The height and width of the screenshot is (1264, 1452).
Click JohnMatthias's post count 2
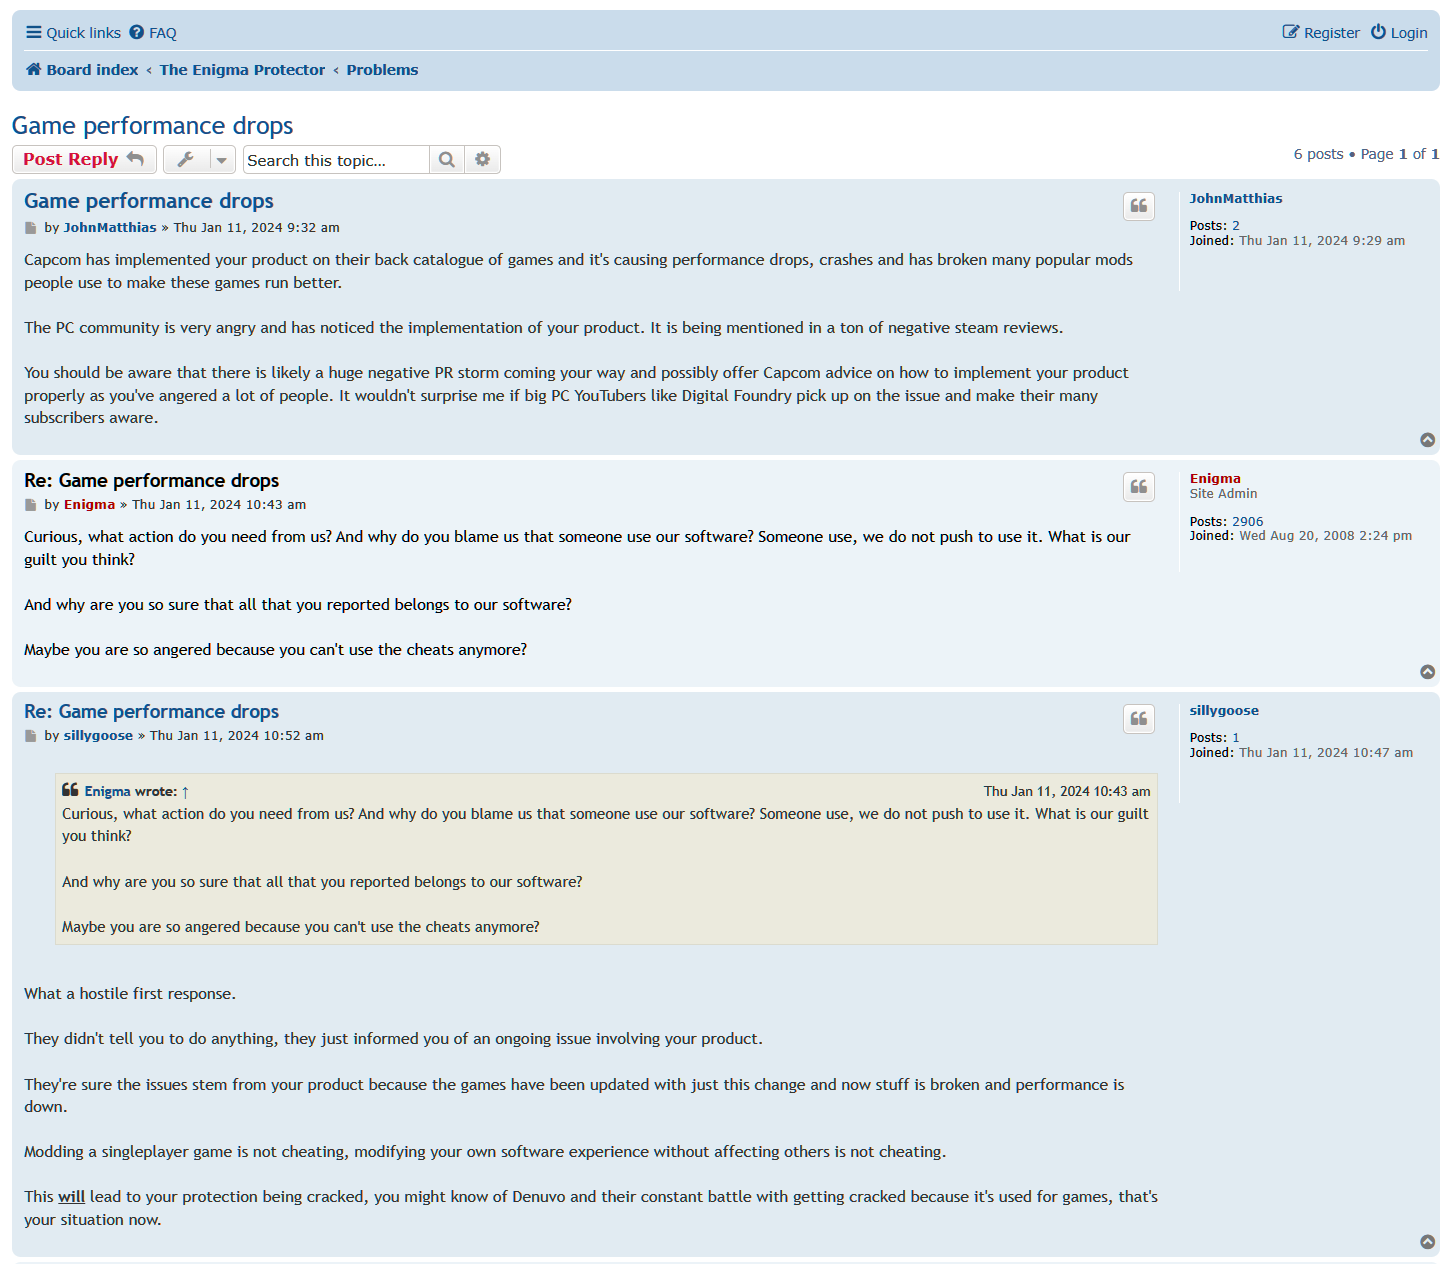click(1236, 226)
